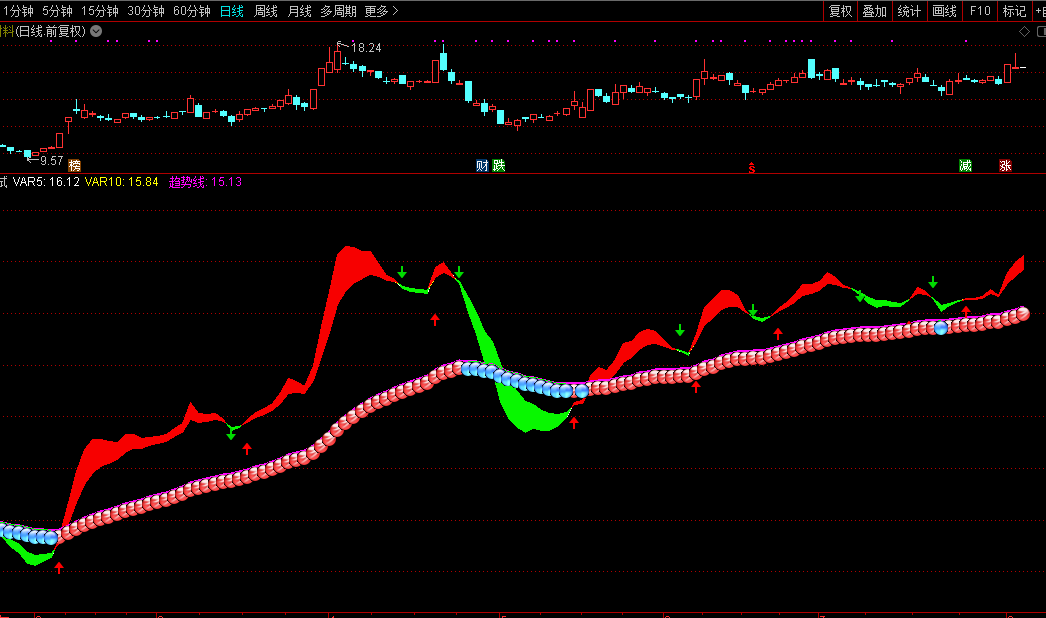Screen dimensions: 1046x618
Task: Switch to the 周线 weekly tab
Action: tap(266, 11)
